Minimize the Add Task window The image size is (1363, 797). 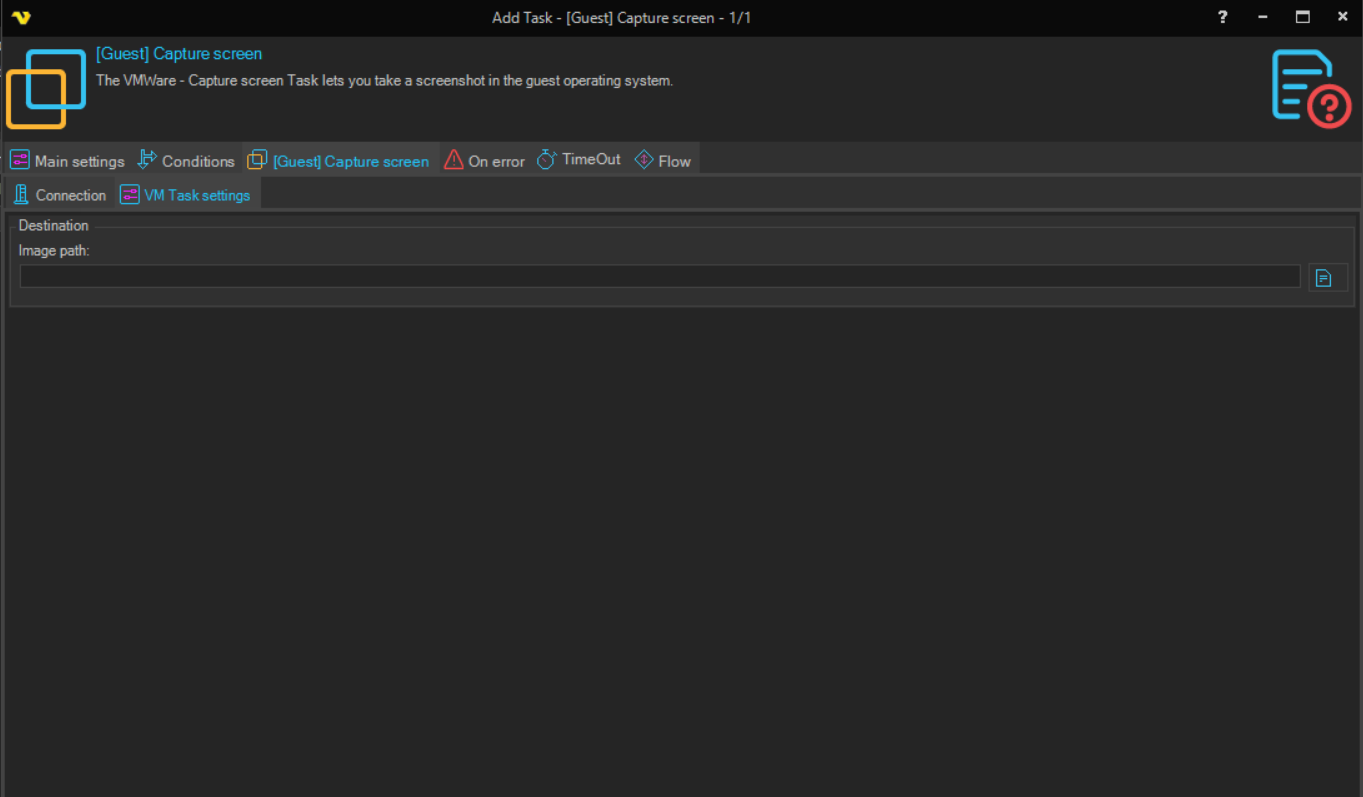[x=1264, y=17]
